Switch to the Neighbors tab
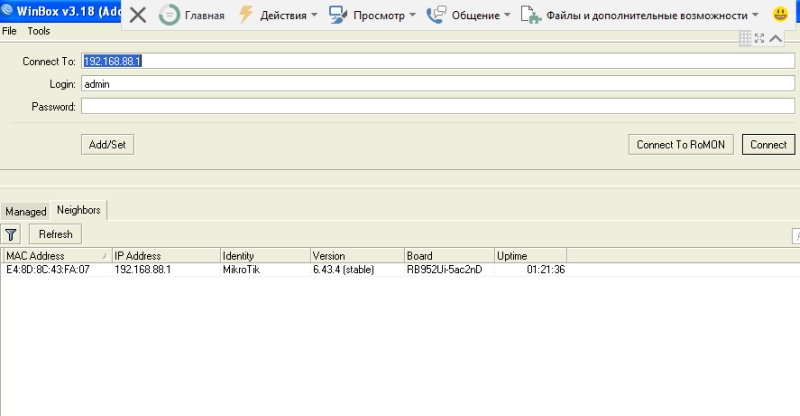800x416 pixels. pyautogui.click(x=79, y=210)
